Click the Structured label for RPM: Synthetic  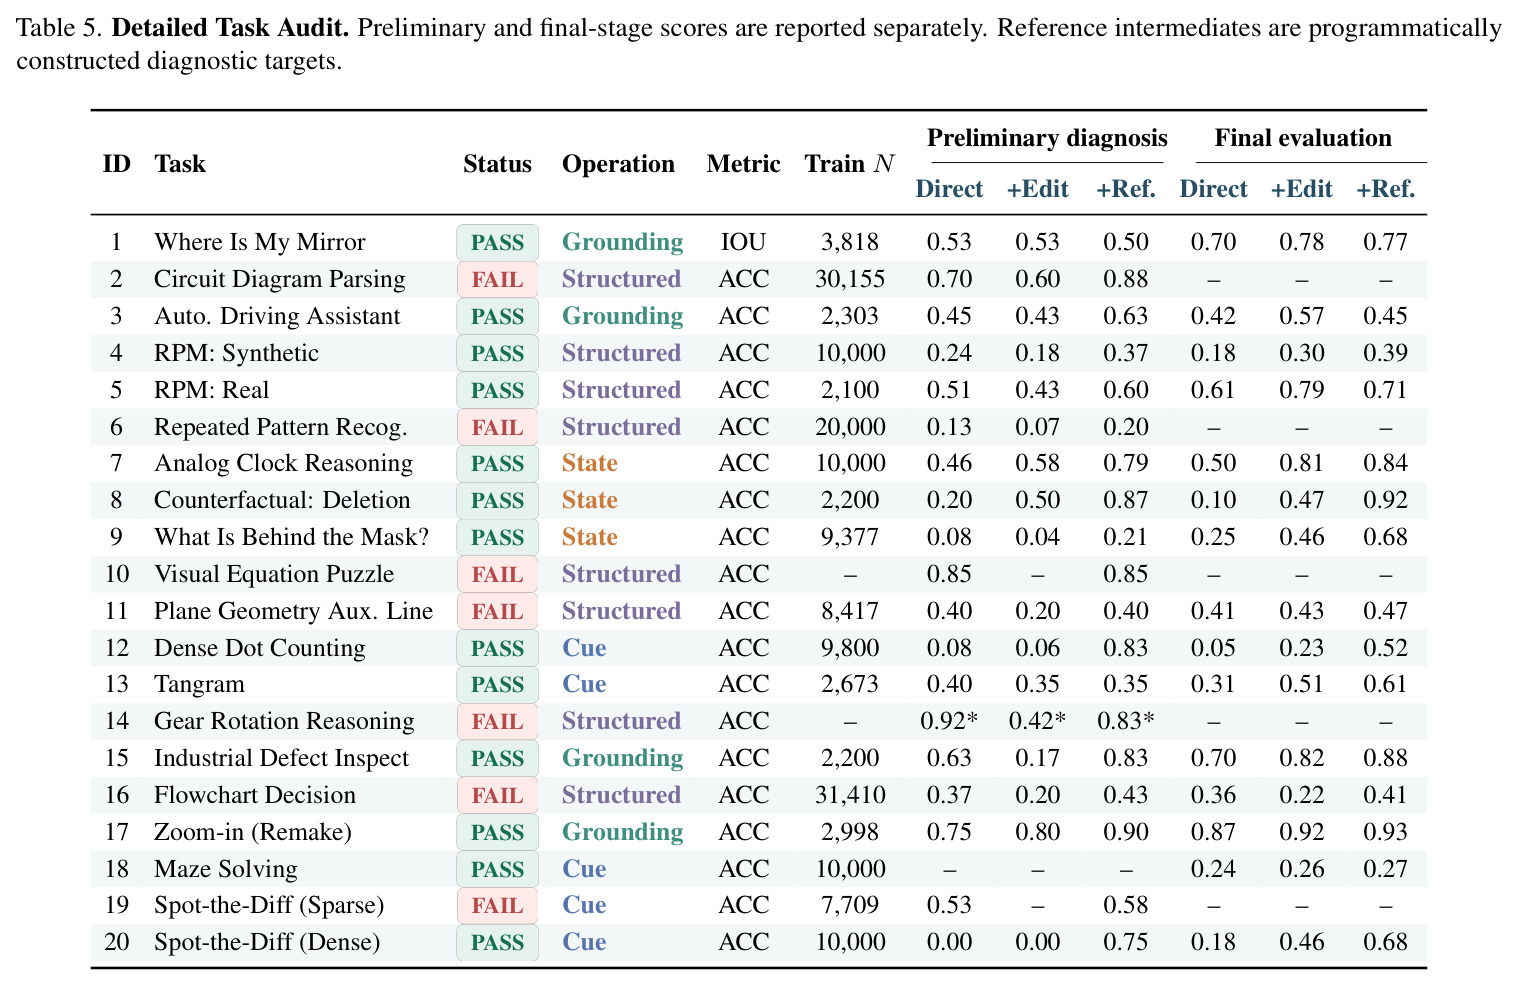[621, 353]
